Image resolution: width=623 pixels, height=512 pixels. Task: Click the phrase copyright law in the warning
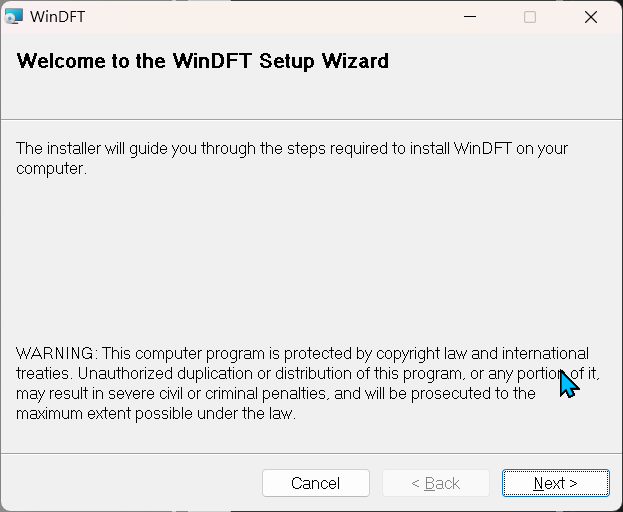pos(421,353)
